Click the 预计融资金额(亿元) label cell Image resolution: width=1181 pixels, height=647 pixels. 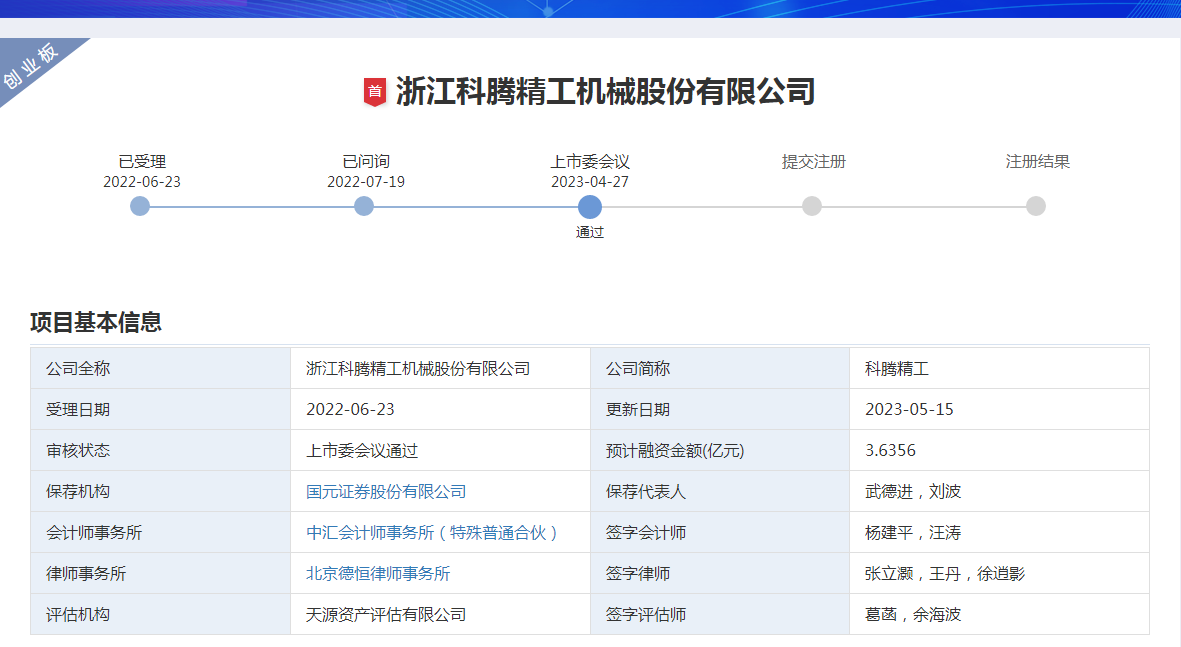tap(720, 450)
